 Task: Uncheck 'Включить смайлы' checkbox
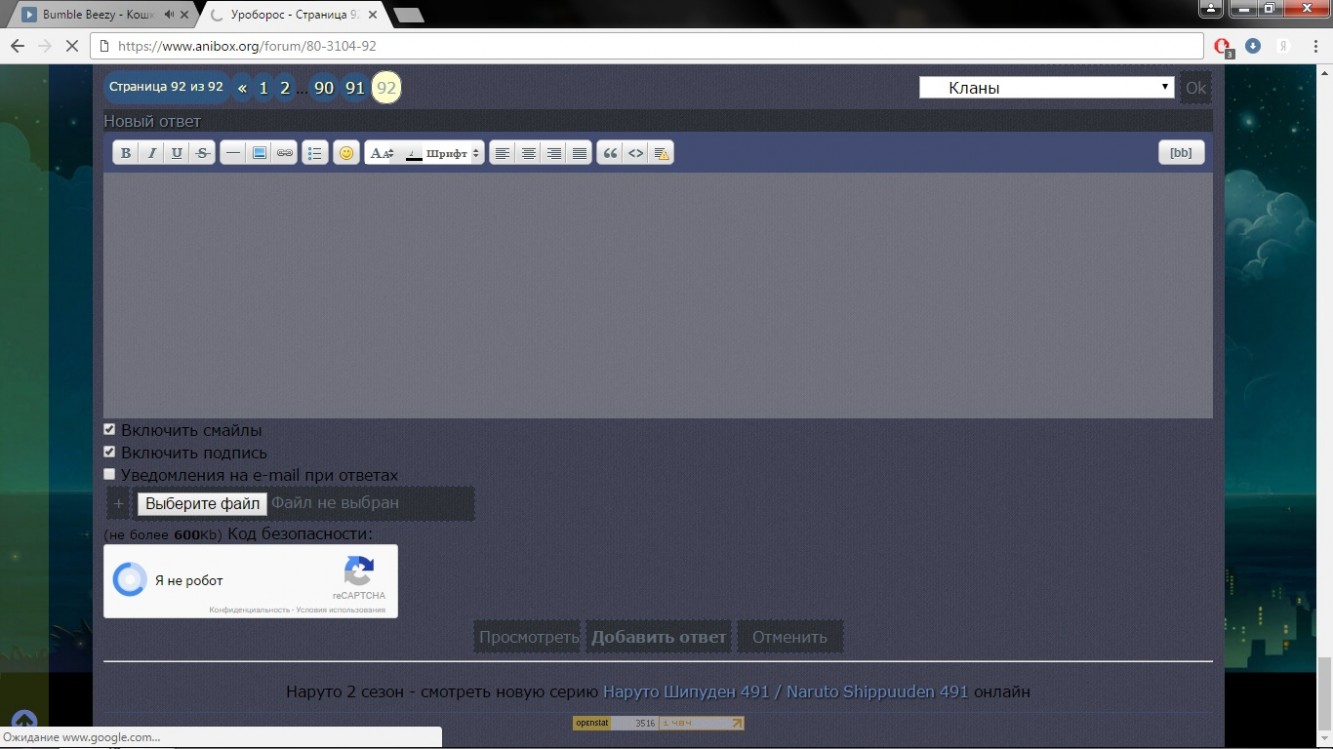coord(110,429)
